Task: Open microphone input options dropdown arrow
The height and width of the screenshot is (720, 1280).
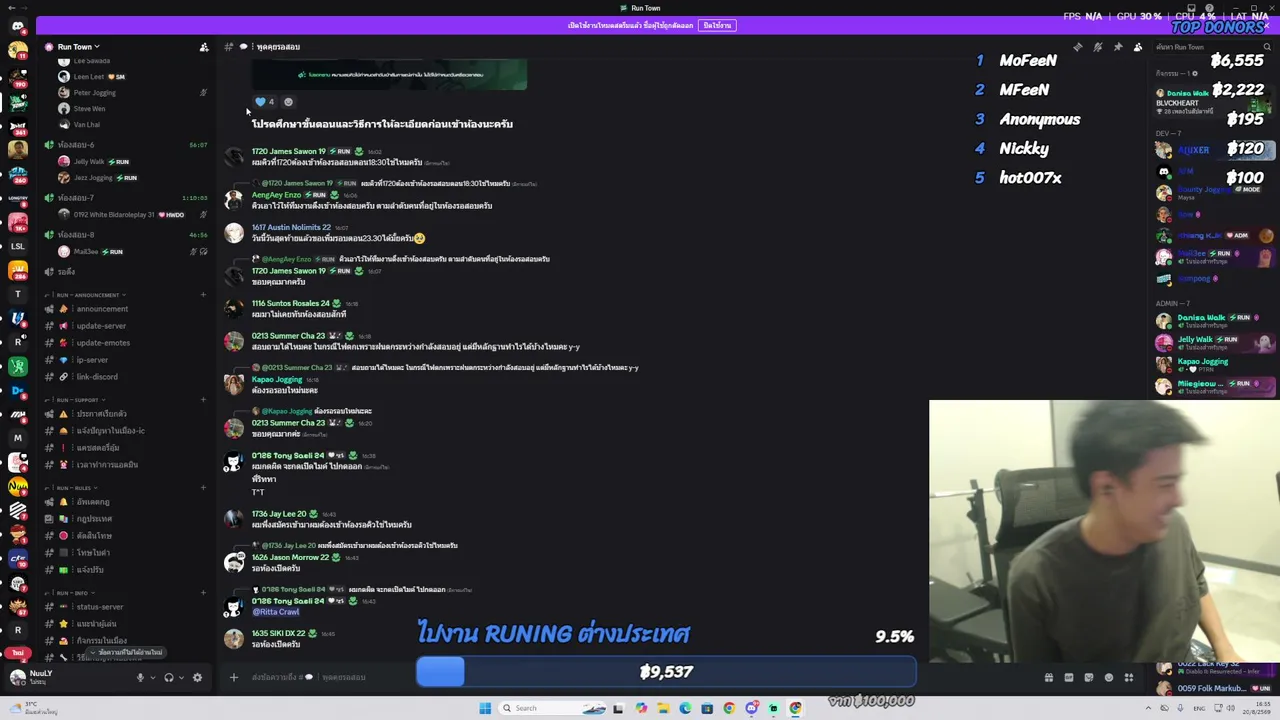Action: pos(151,678)
